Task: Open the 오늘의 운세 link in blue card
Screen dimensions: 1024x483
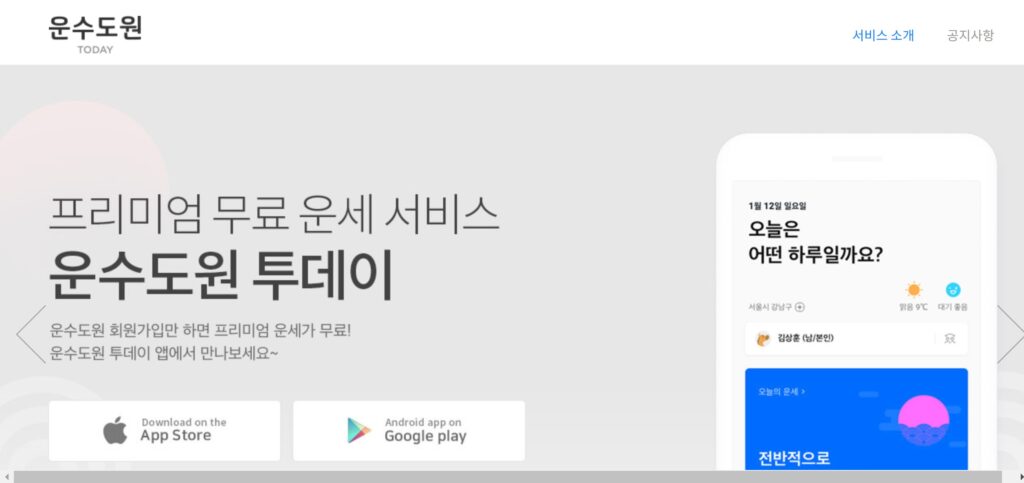Action: pos(781,392)
